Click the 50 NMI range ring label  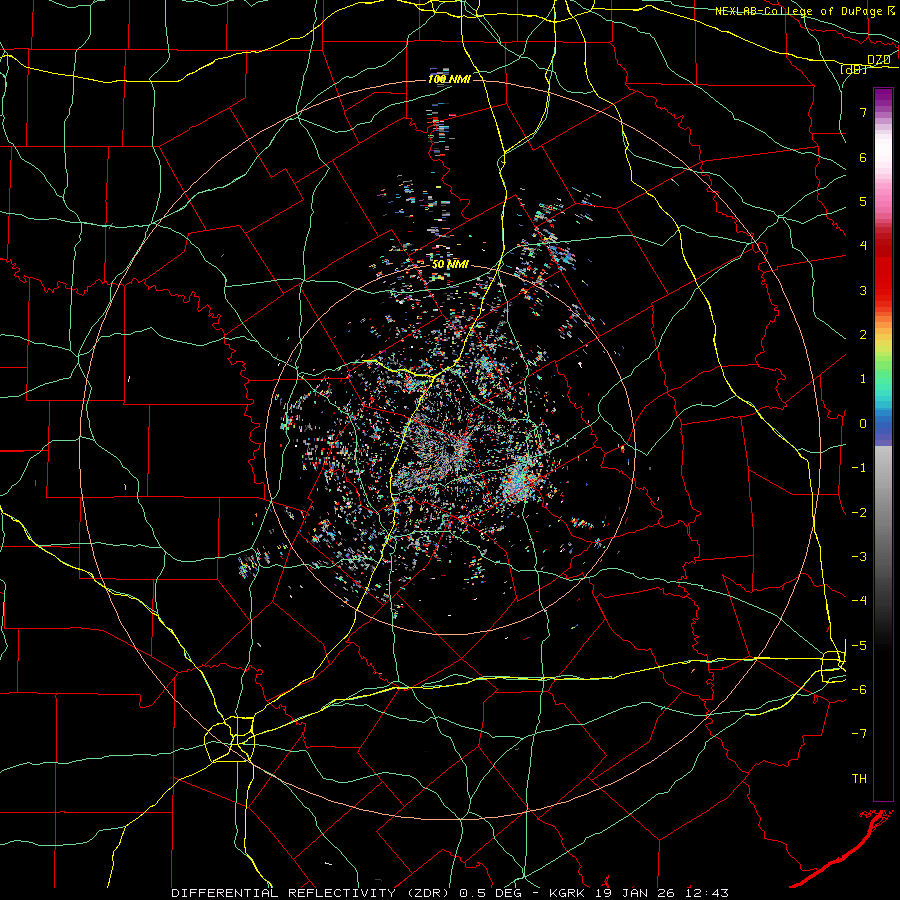click(450, 264)
